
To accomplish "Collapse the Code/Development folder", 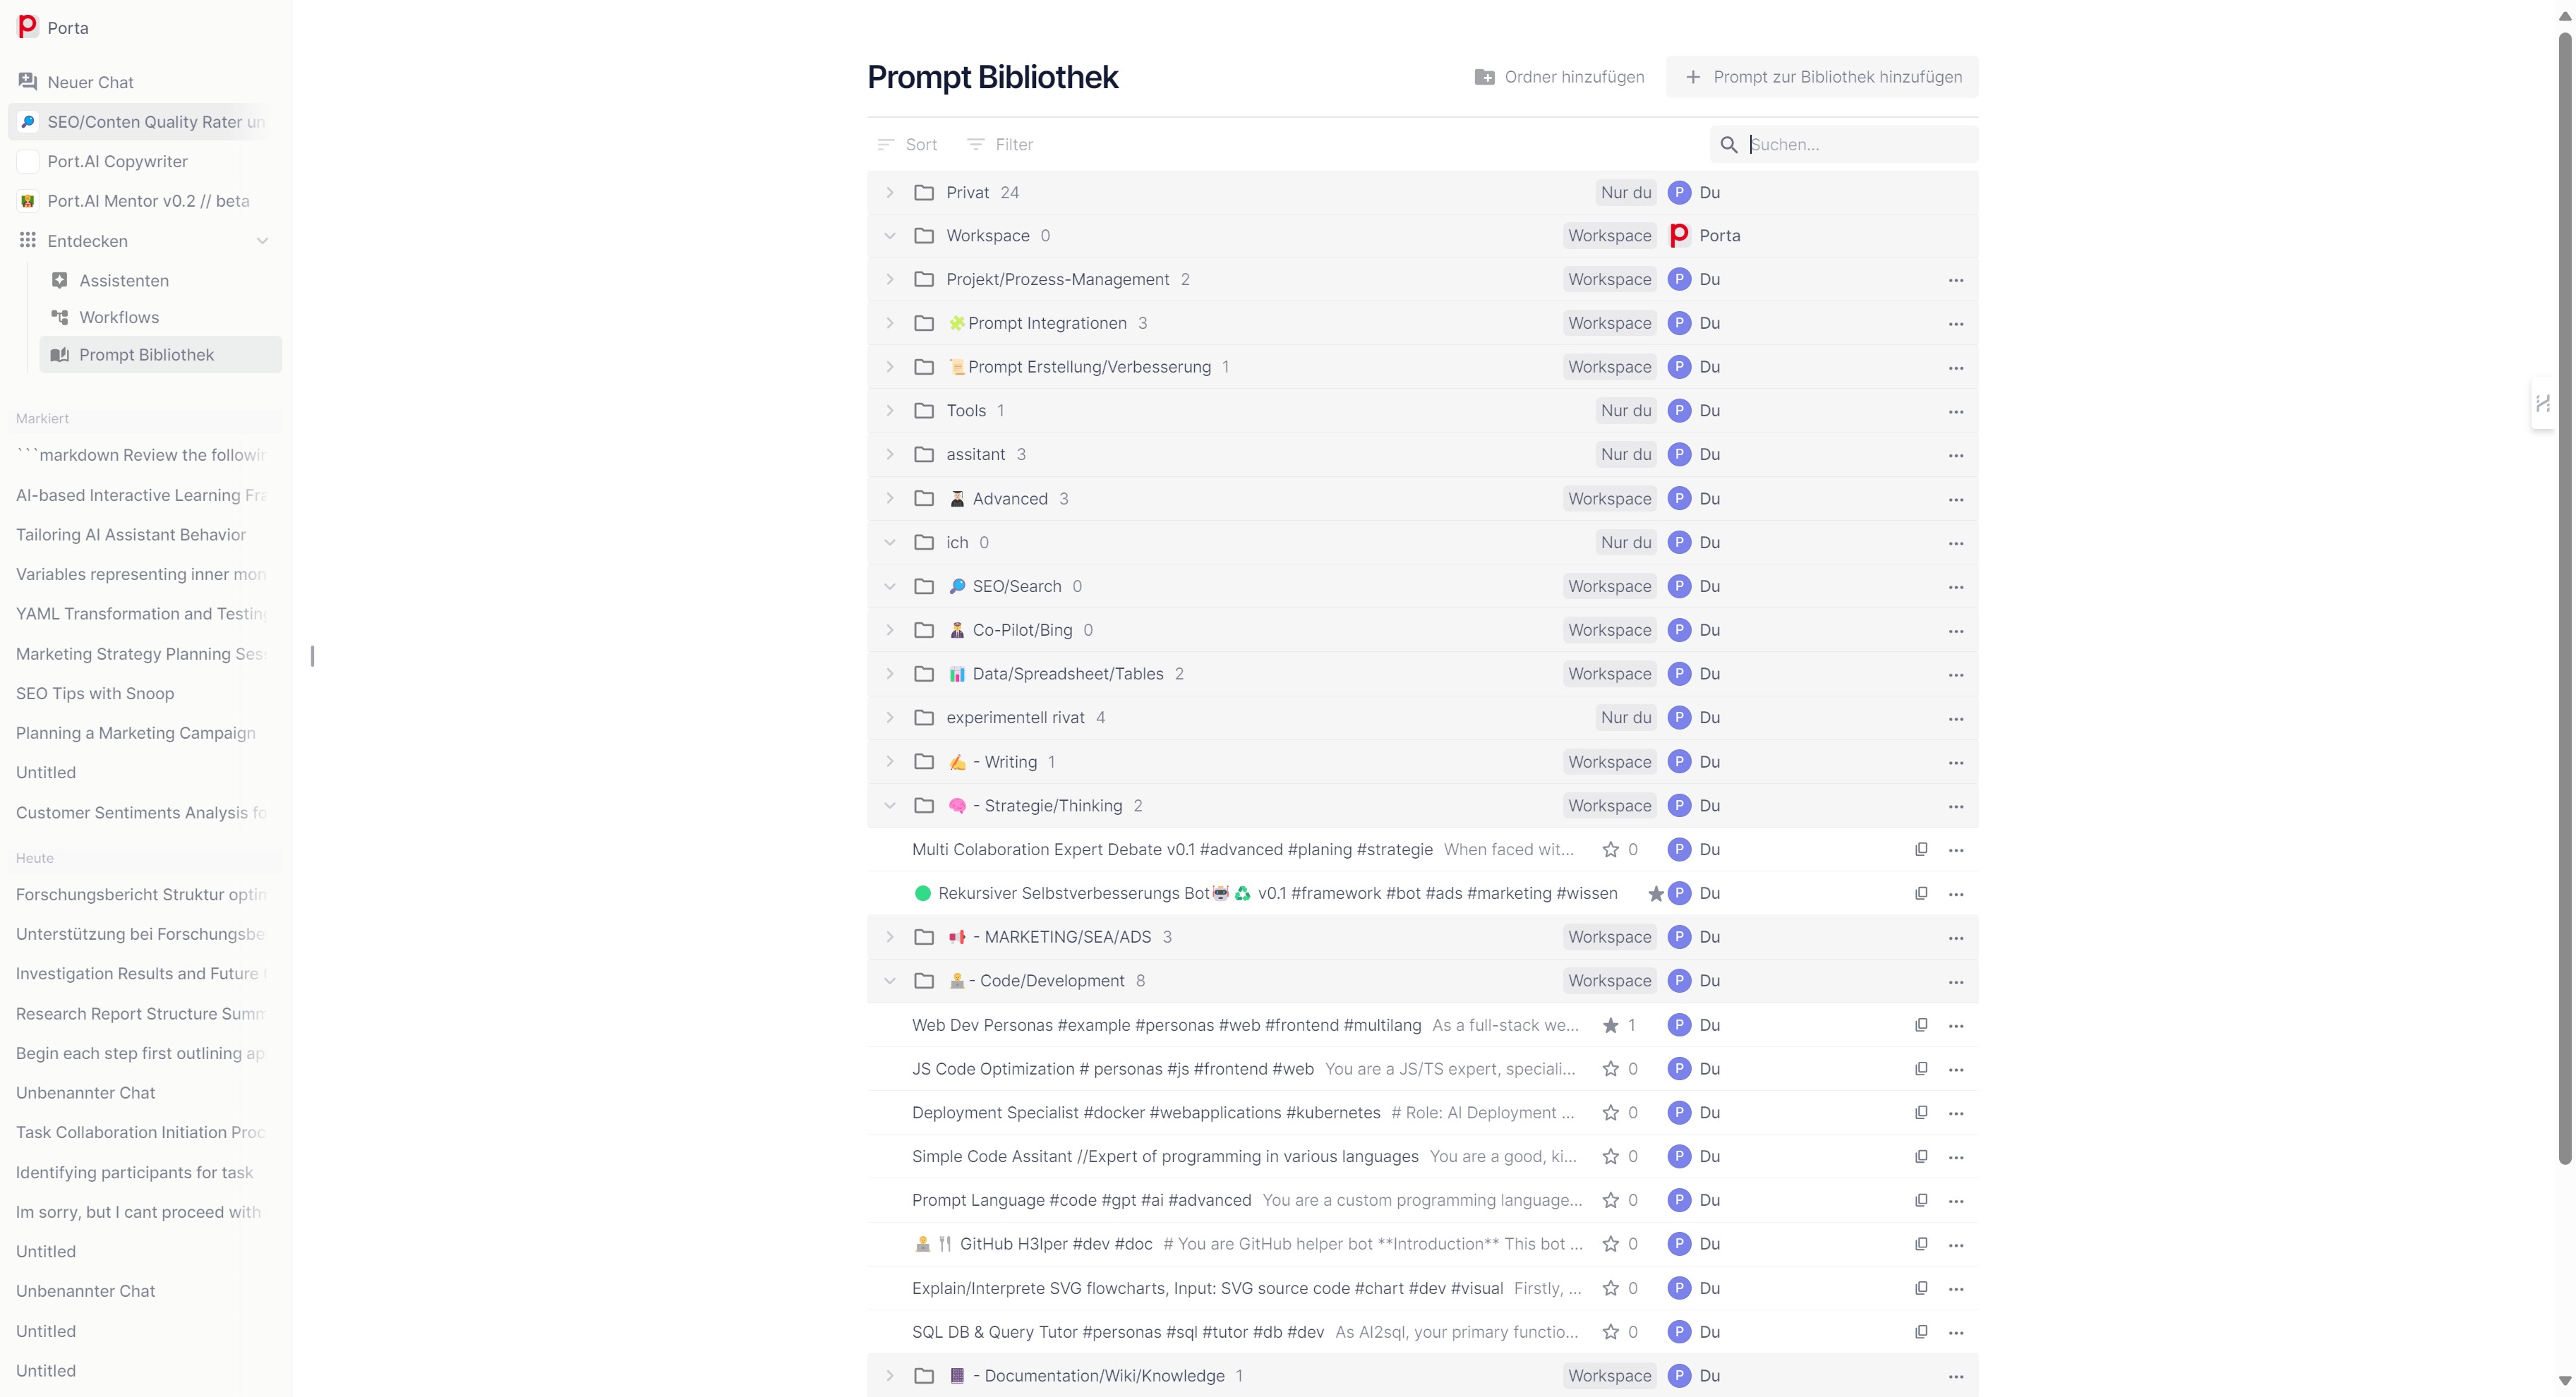I will (x=890, y=981).
